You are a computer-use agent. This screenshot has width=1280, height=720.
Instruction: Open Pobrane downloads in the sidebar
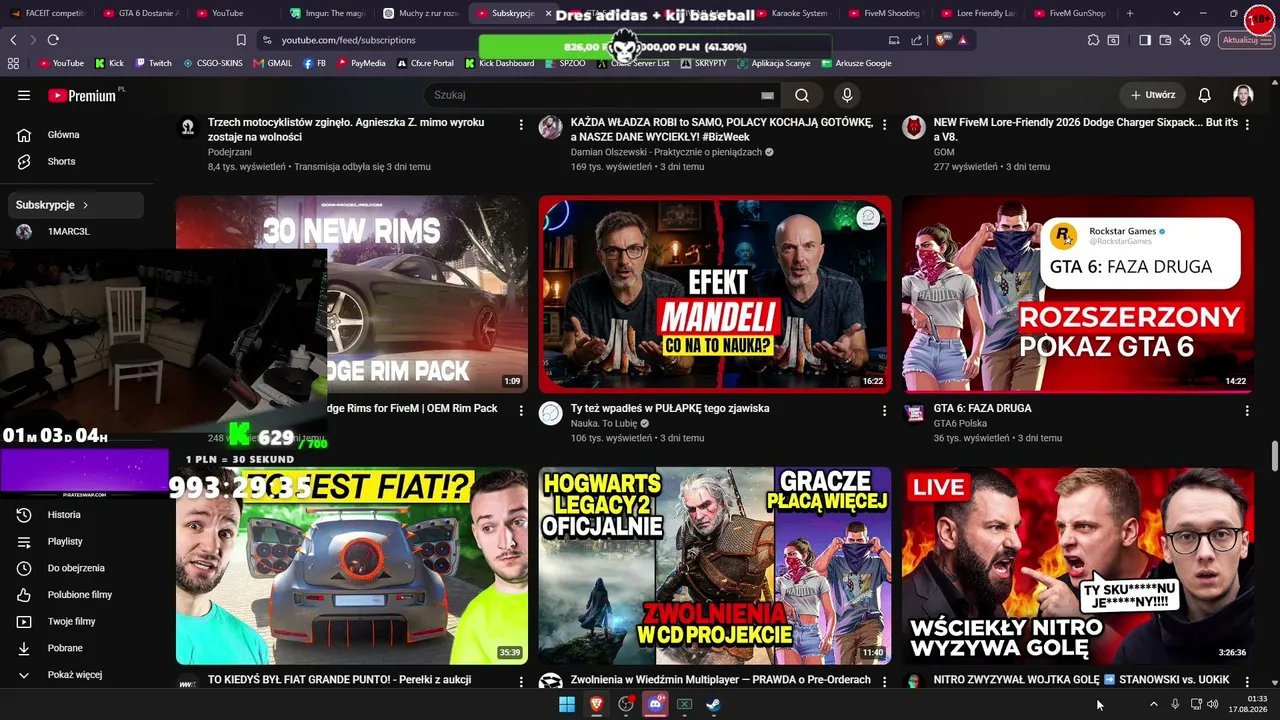[65, 648]
